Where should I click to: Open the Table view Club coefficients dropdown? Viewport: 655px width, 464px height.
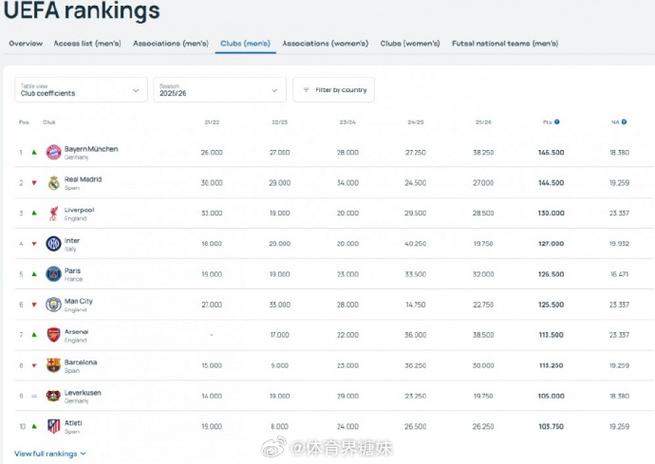pyautogui.click(x=81, y=90)
